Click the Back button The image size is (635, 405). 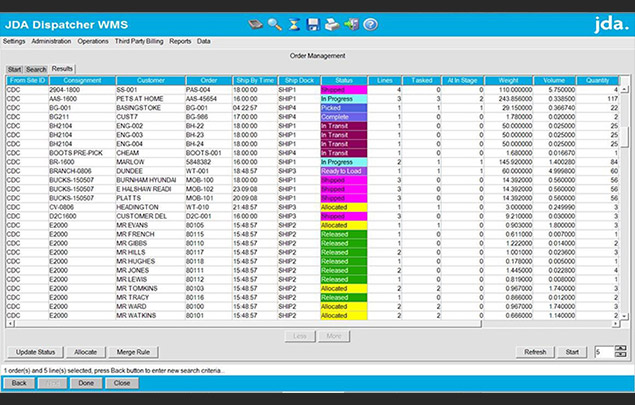(19, 383)
